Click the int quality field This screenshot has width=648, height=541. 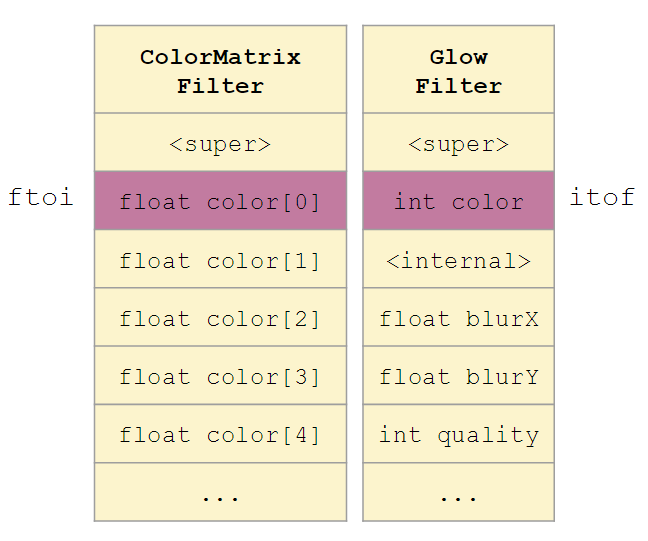[458, 434]
